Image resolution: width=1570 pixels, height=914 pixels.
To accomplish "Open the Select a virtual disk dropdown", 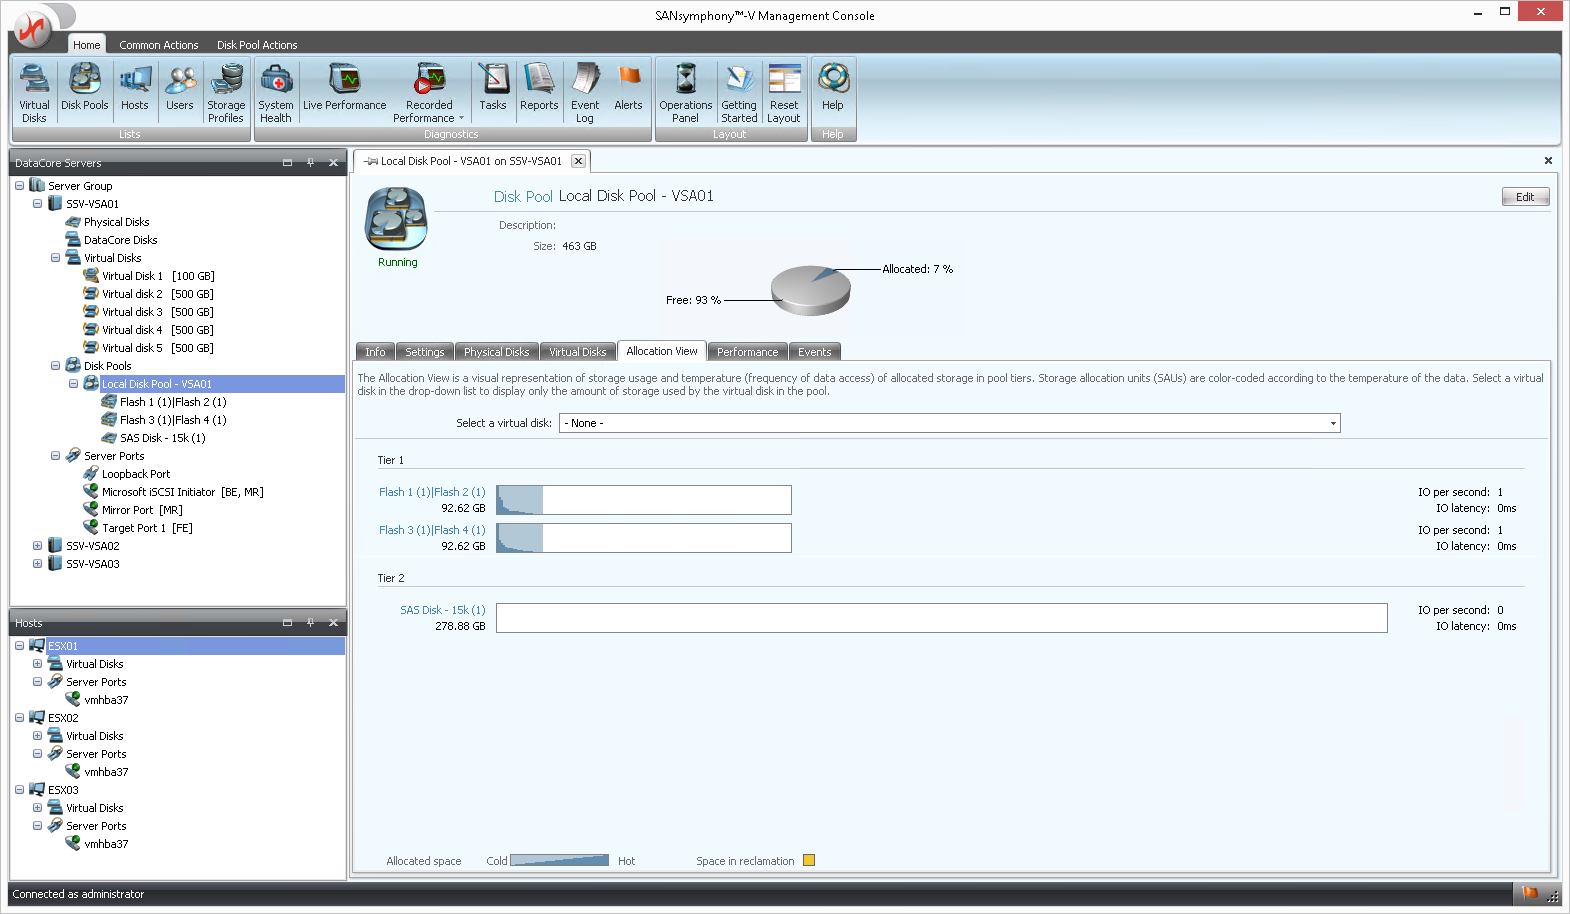I will click(1332, 423).
